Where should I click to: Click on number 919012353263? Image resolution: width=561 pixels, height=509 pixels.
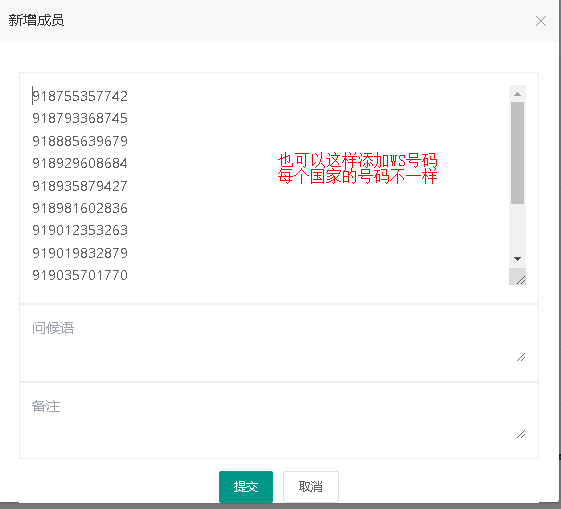coord(80,230)
